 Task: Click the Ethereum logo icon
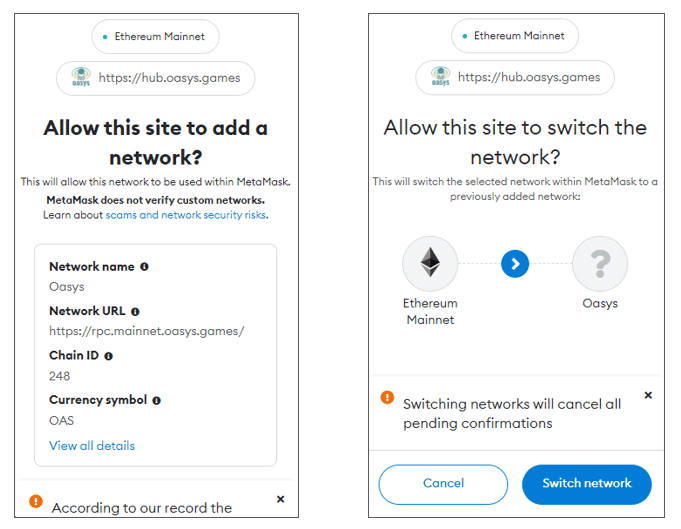tap(430, 264)
